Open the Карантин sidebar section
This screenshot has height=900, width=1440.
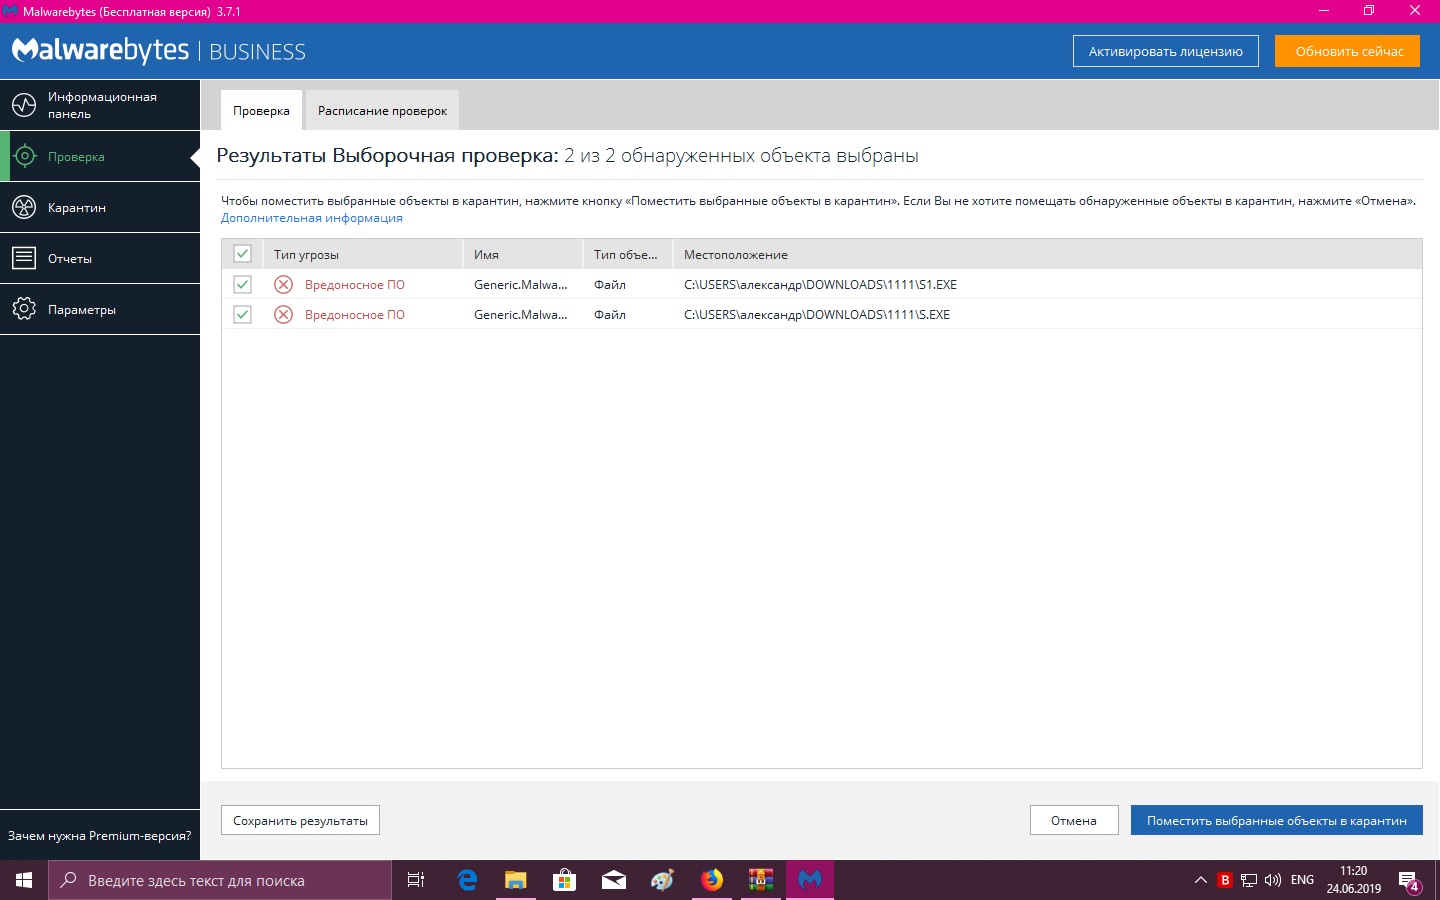[x=100, y=207]
